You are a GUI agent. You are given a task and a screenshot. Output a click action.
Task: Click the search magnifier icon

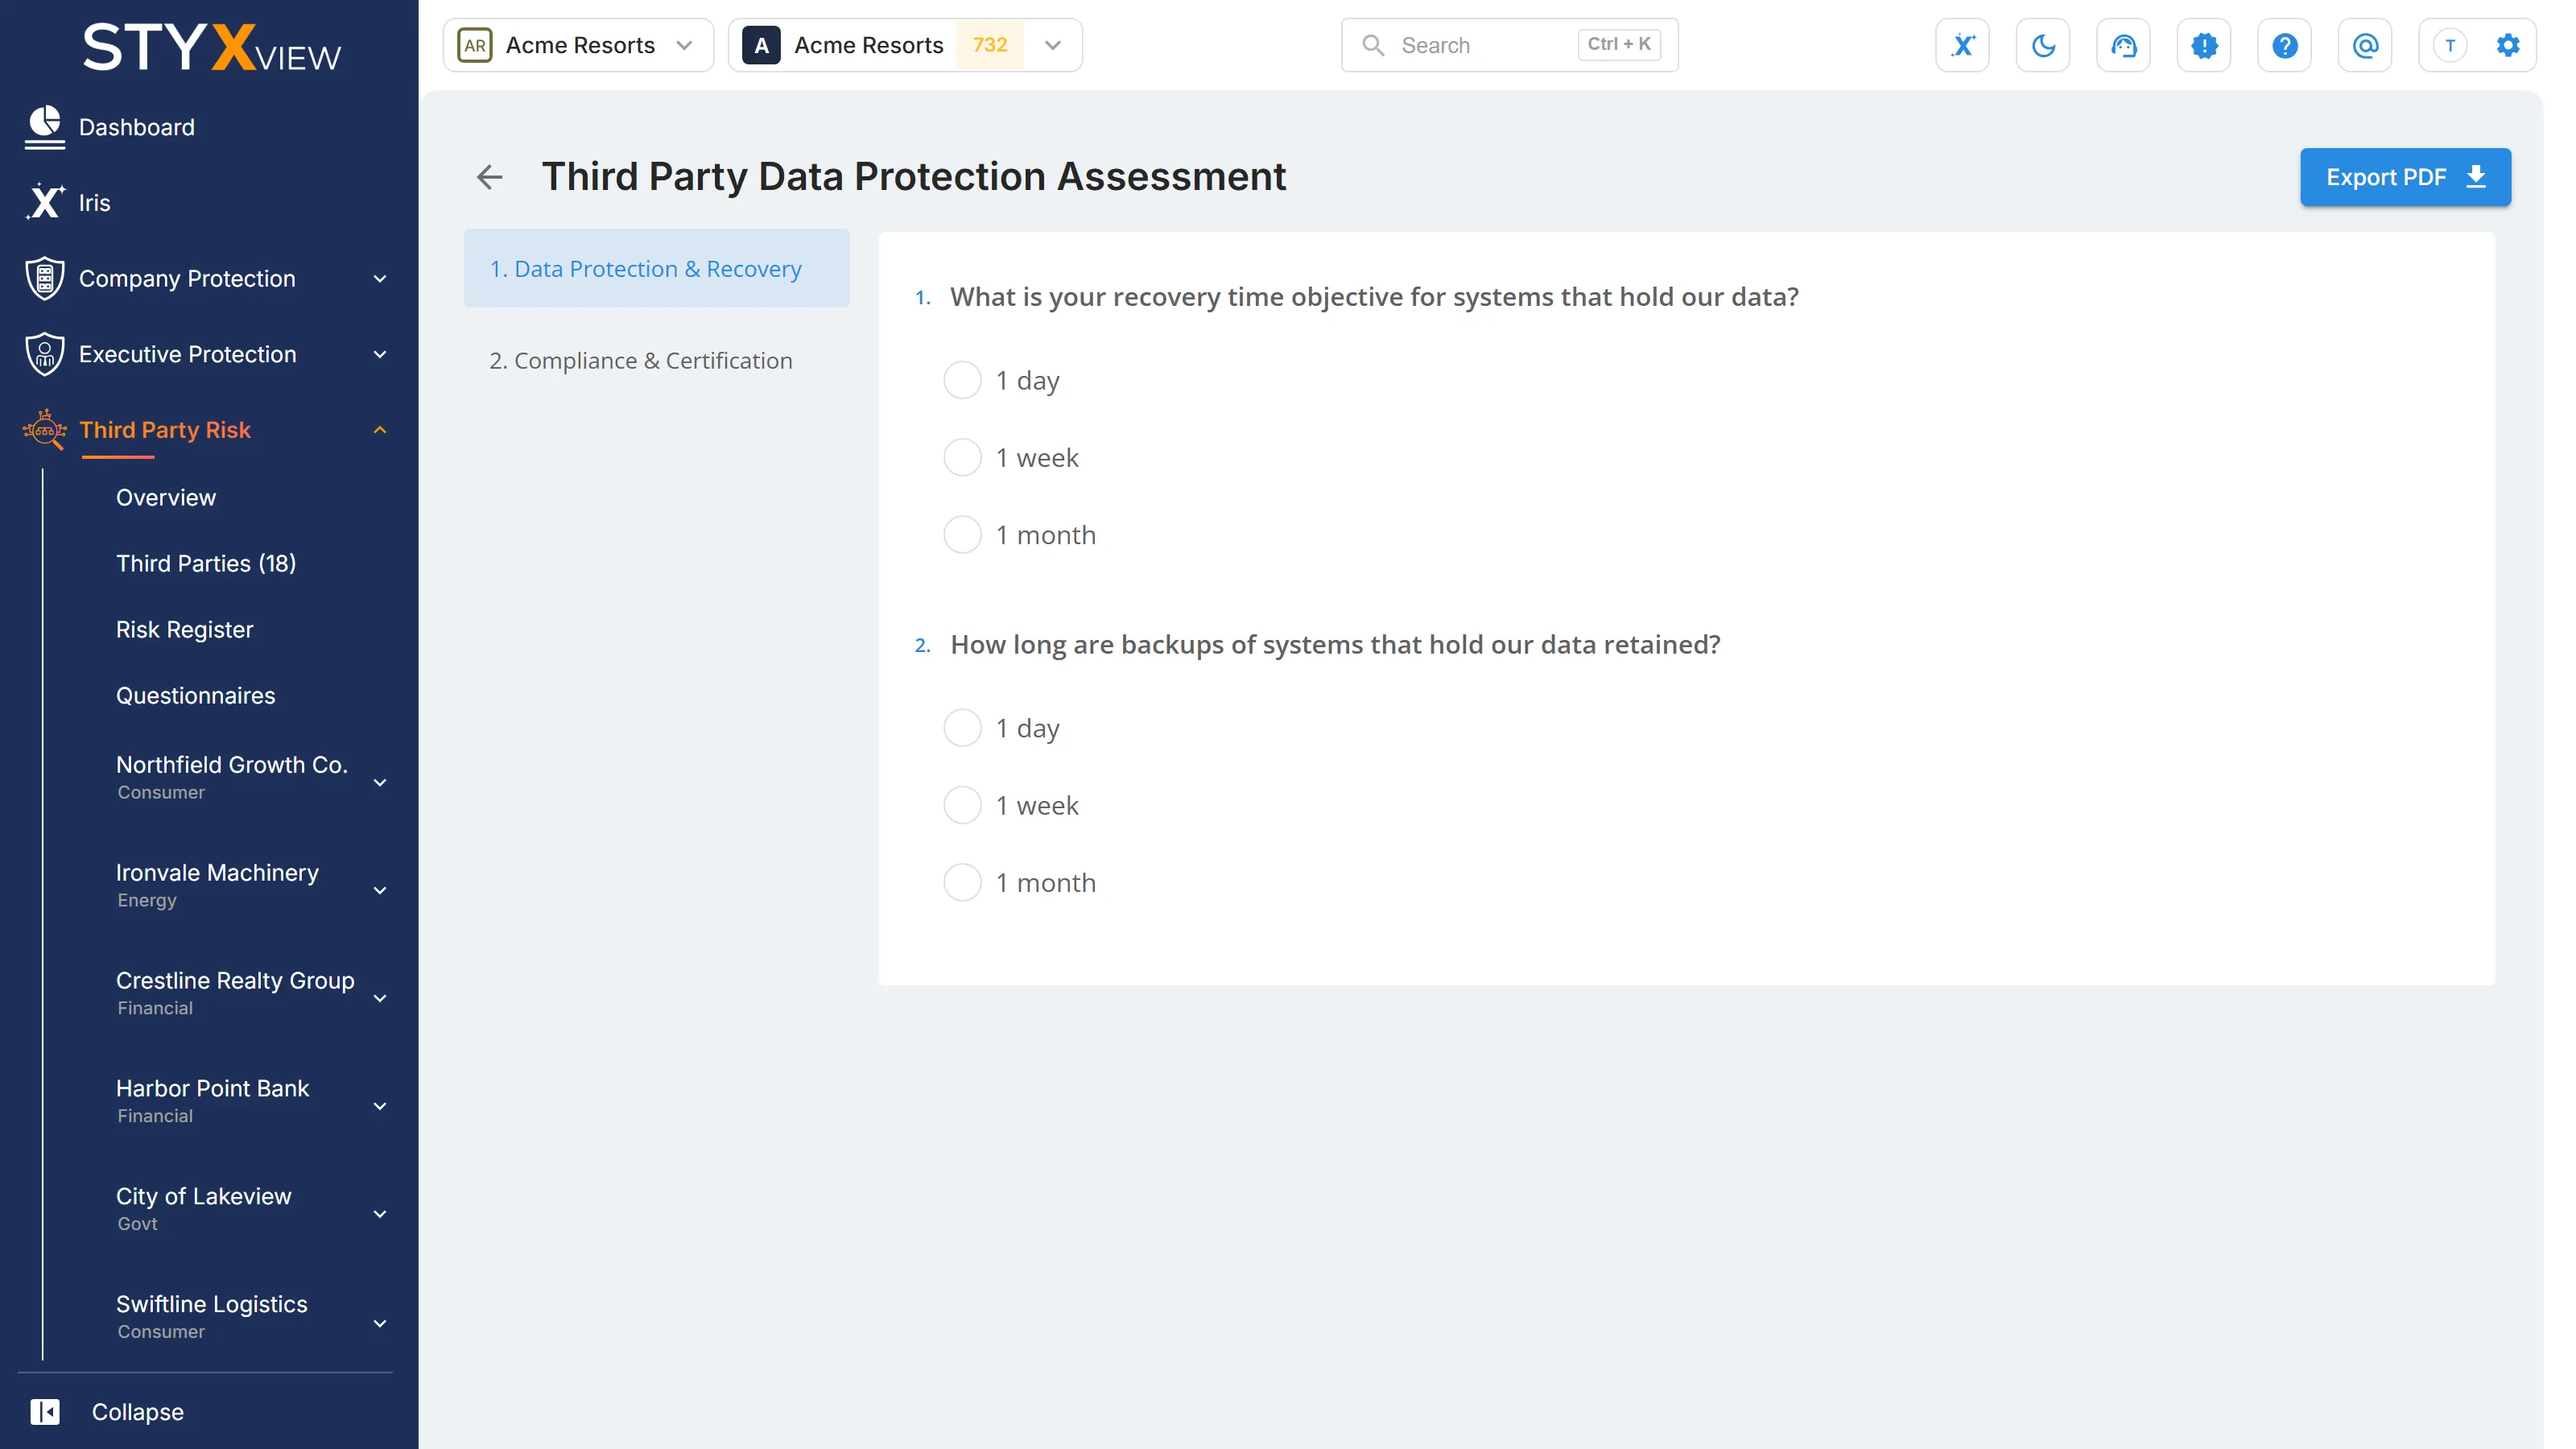pyautogui.click(x=1373, y=45)
